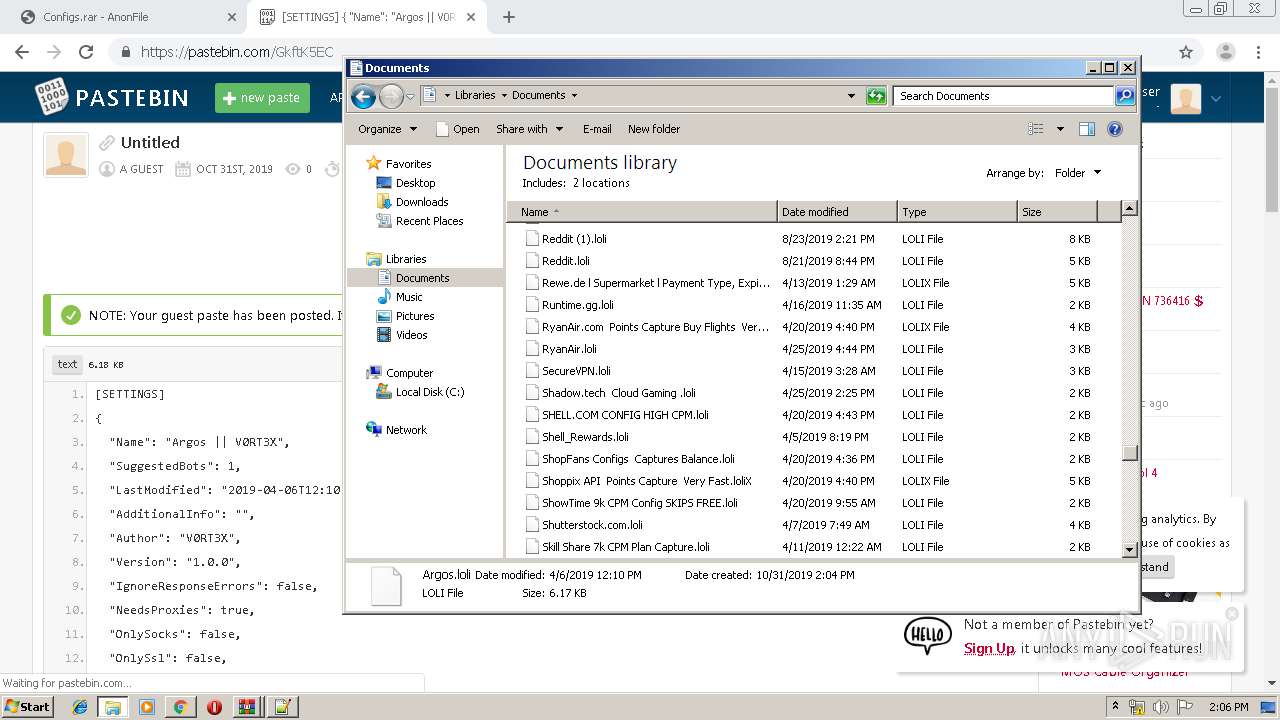Screen dimensions: 1280x720
Task: Click the forward navigation arrow in Explorer
Action: click(391, 96)
